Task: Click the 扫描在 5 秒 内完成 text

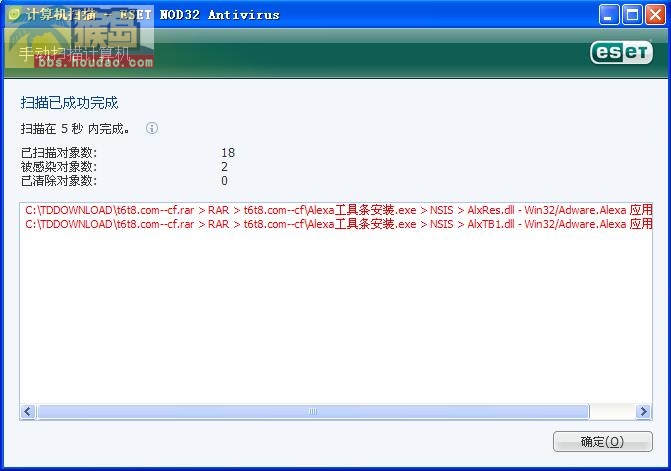Action: tap(75, 128)
